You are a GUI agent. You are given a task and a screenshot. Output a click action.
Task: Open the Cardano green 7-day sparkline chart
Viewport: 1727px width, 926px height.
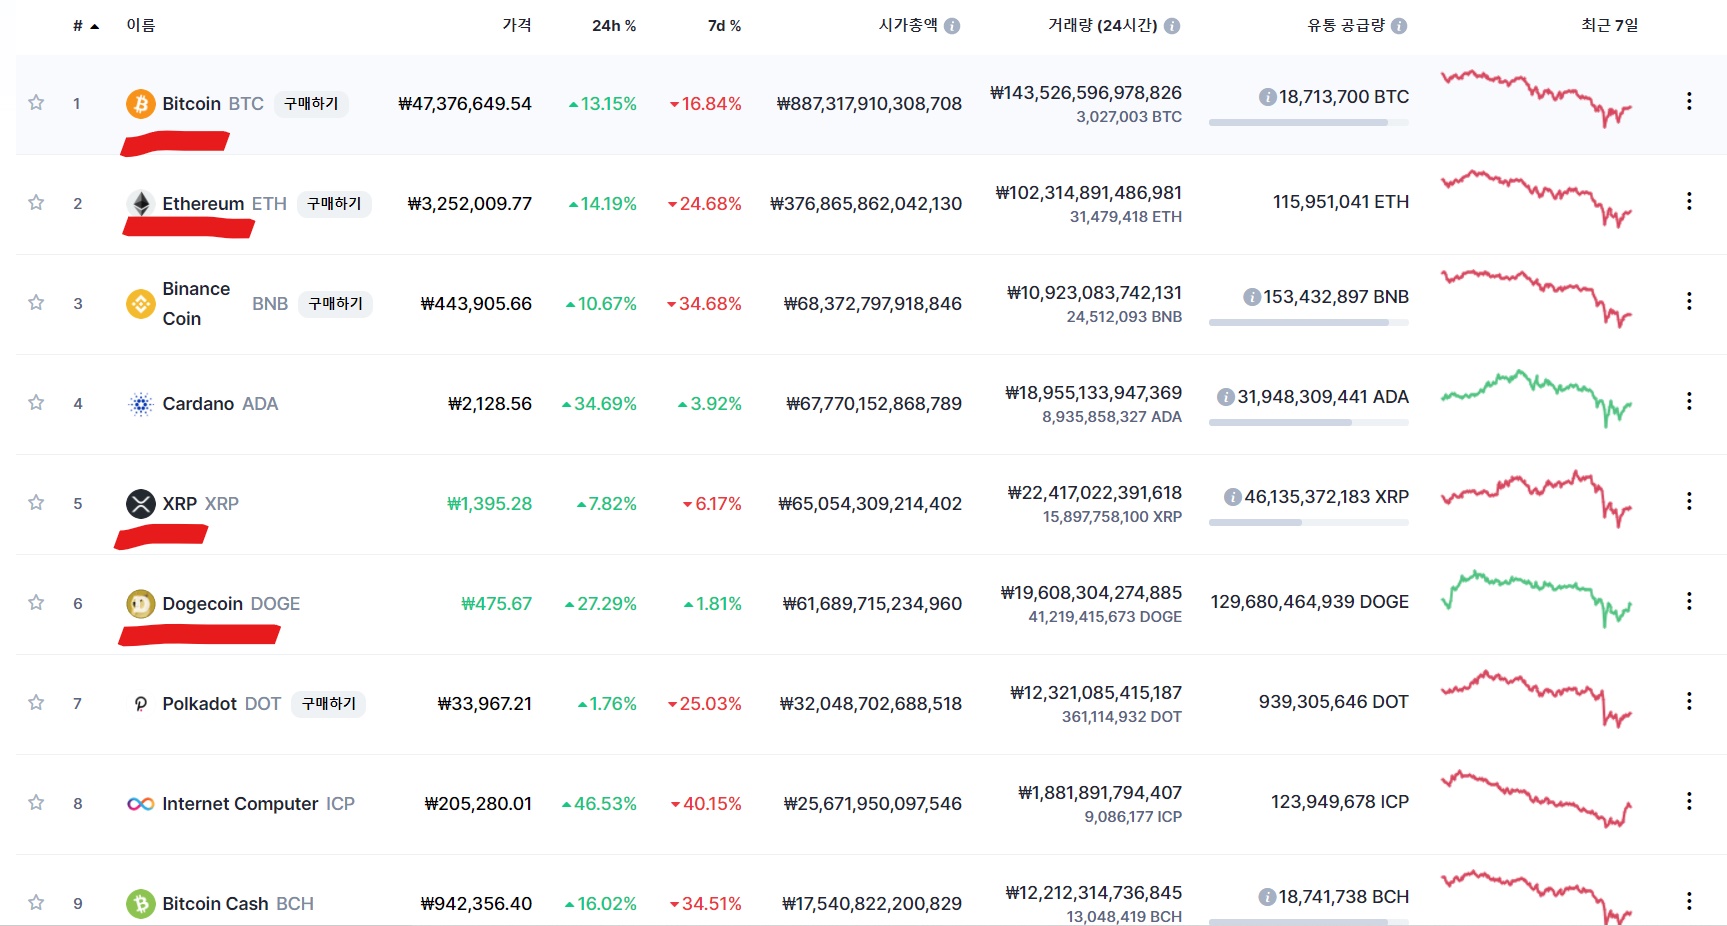click(1536, 398)
